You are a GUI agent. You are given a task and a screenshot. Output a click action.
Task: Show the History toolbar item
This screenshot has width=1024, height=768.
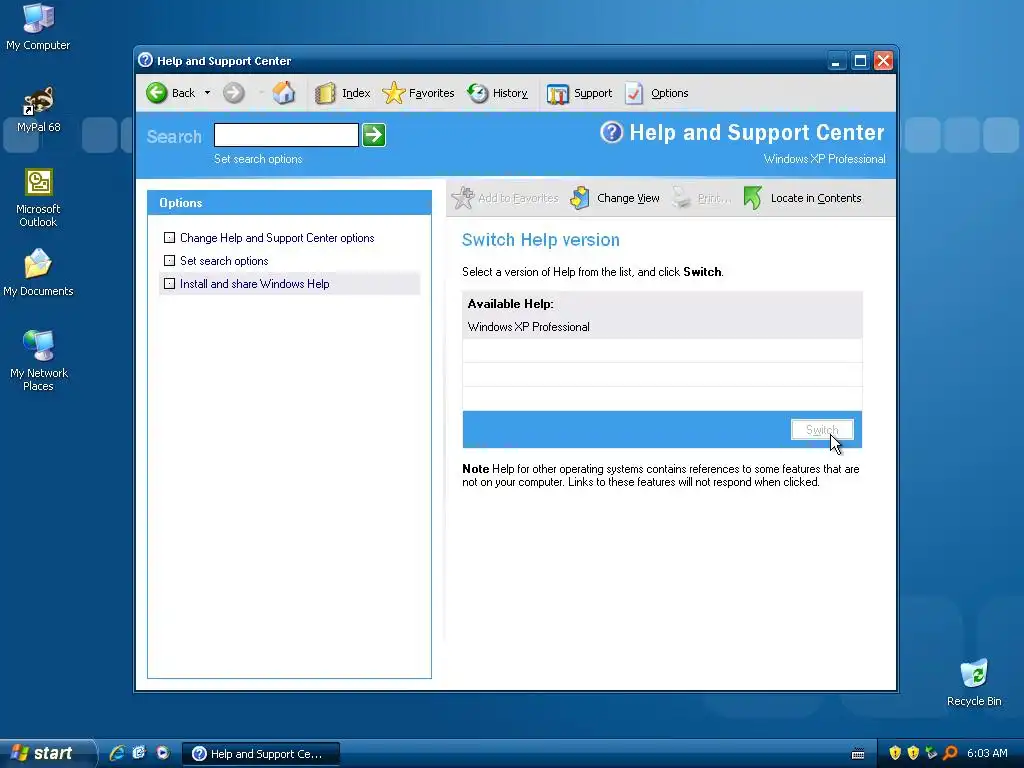point(497,93)
